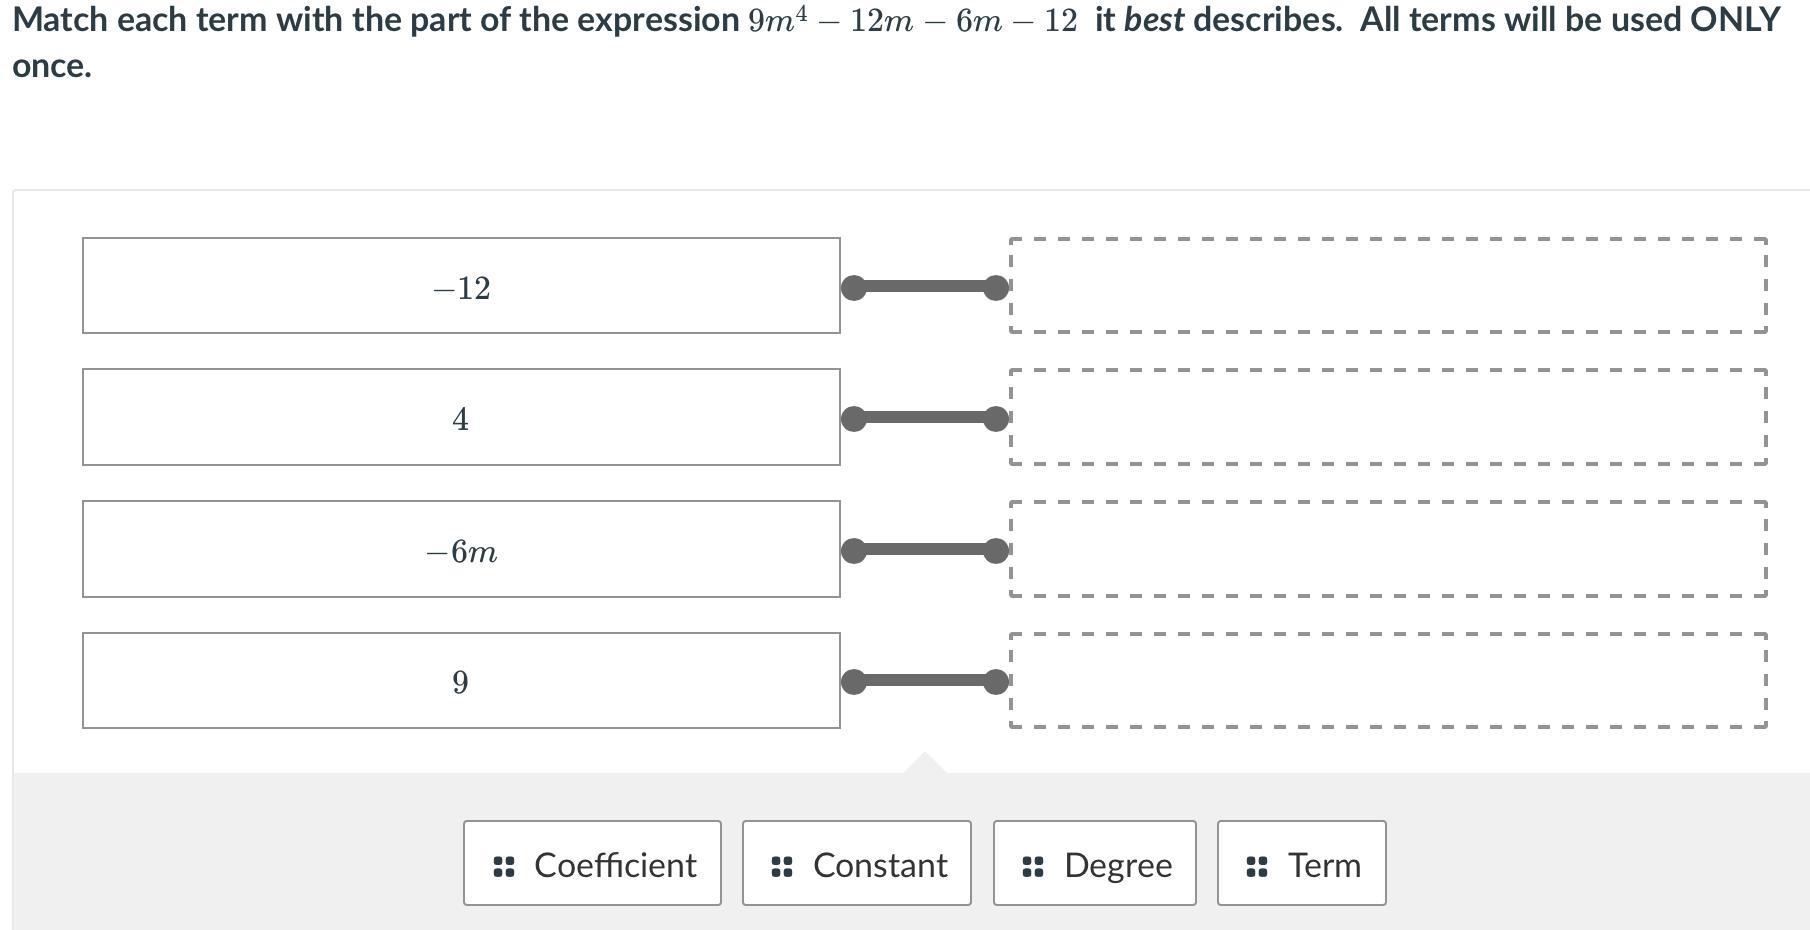Image resolution: width=1810 pixels, height=930 pixels.
Task: Click the empty drop zone for −12
Action: (x=1388, y=286)
